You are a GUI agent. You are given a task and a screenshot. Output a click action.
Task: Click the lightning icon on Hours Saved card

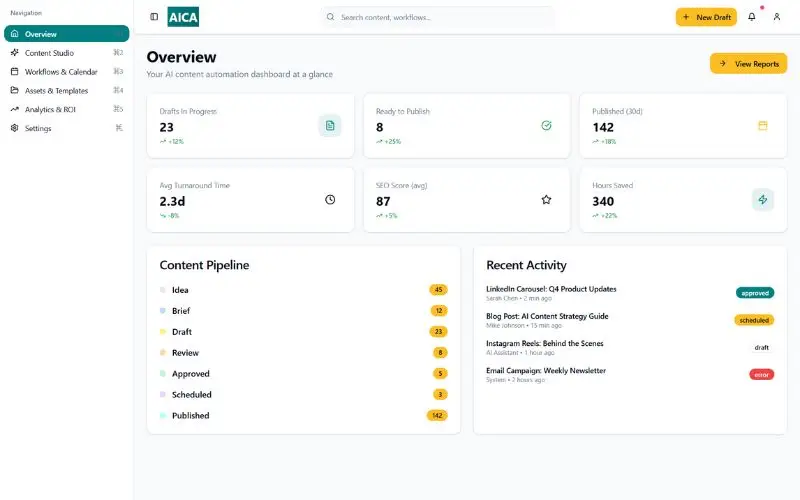pyautogui.click(x=763, y=199)
